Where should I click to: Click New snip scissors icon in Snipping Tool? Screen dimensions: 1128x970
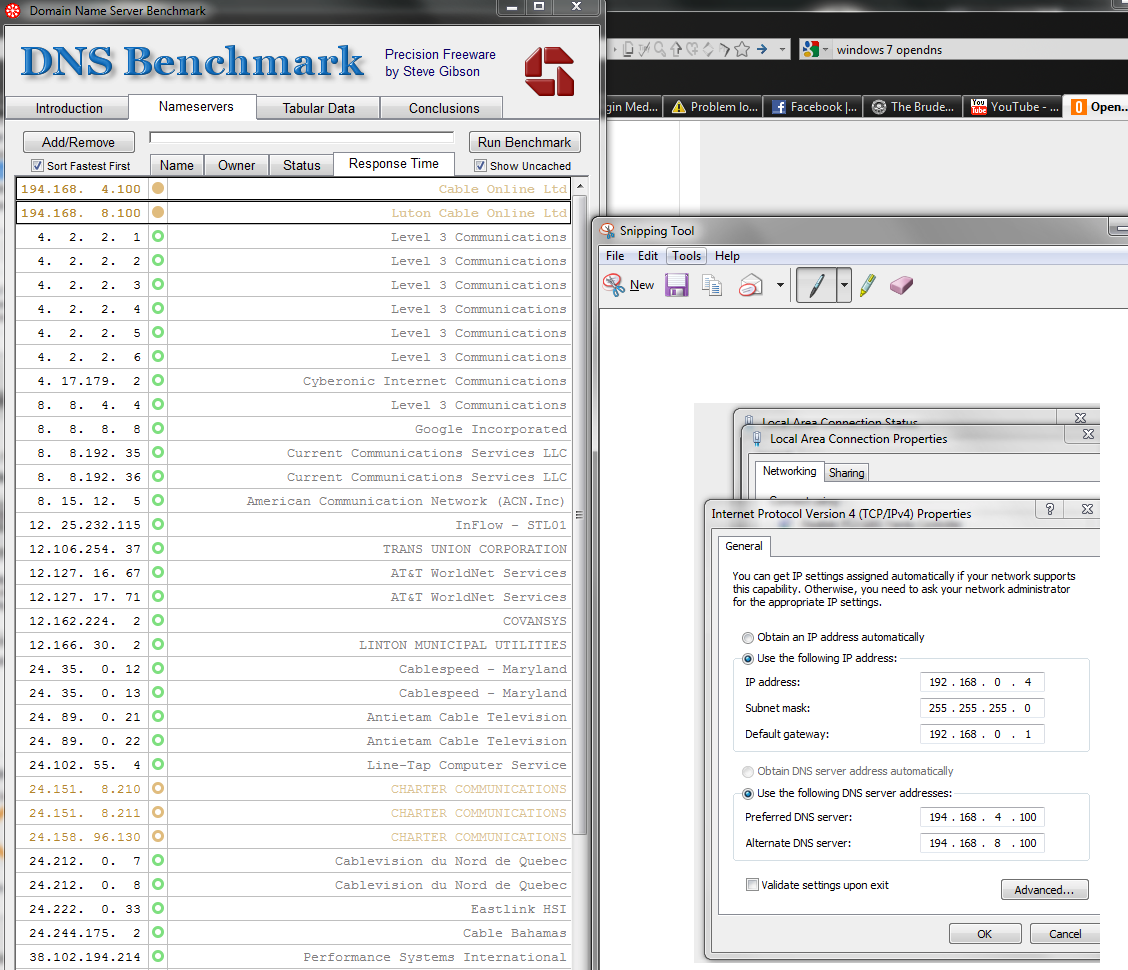614,285
